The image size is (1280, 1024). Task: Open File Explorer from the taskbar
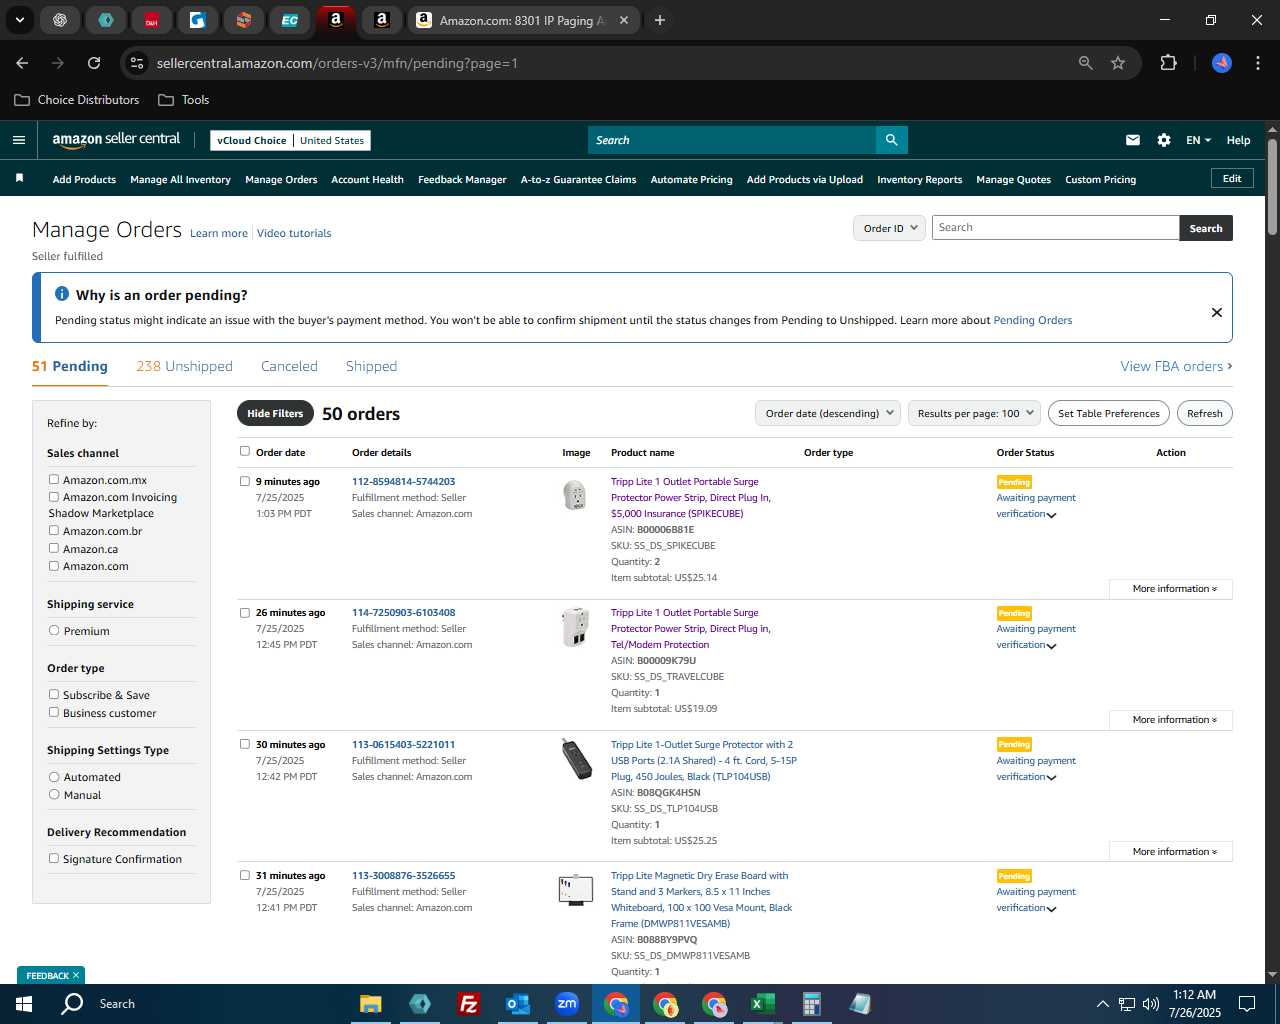(370, 1004)
